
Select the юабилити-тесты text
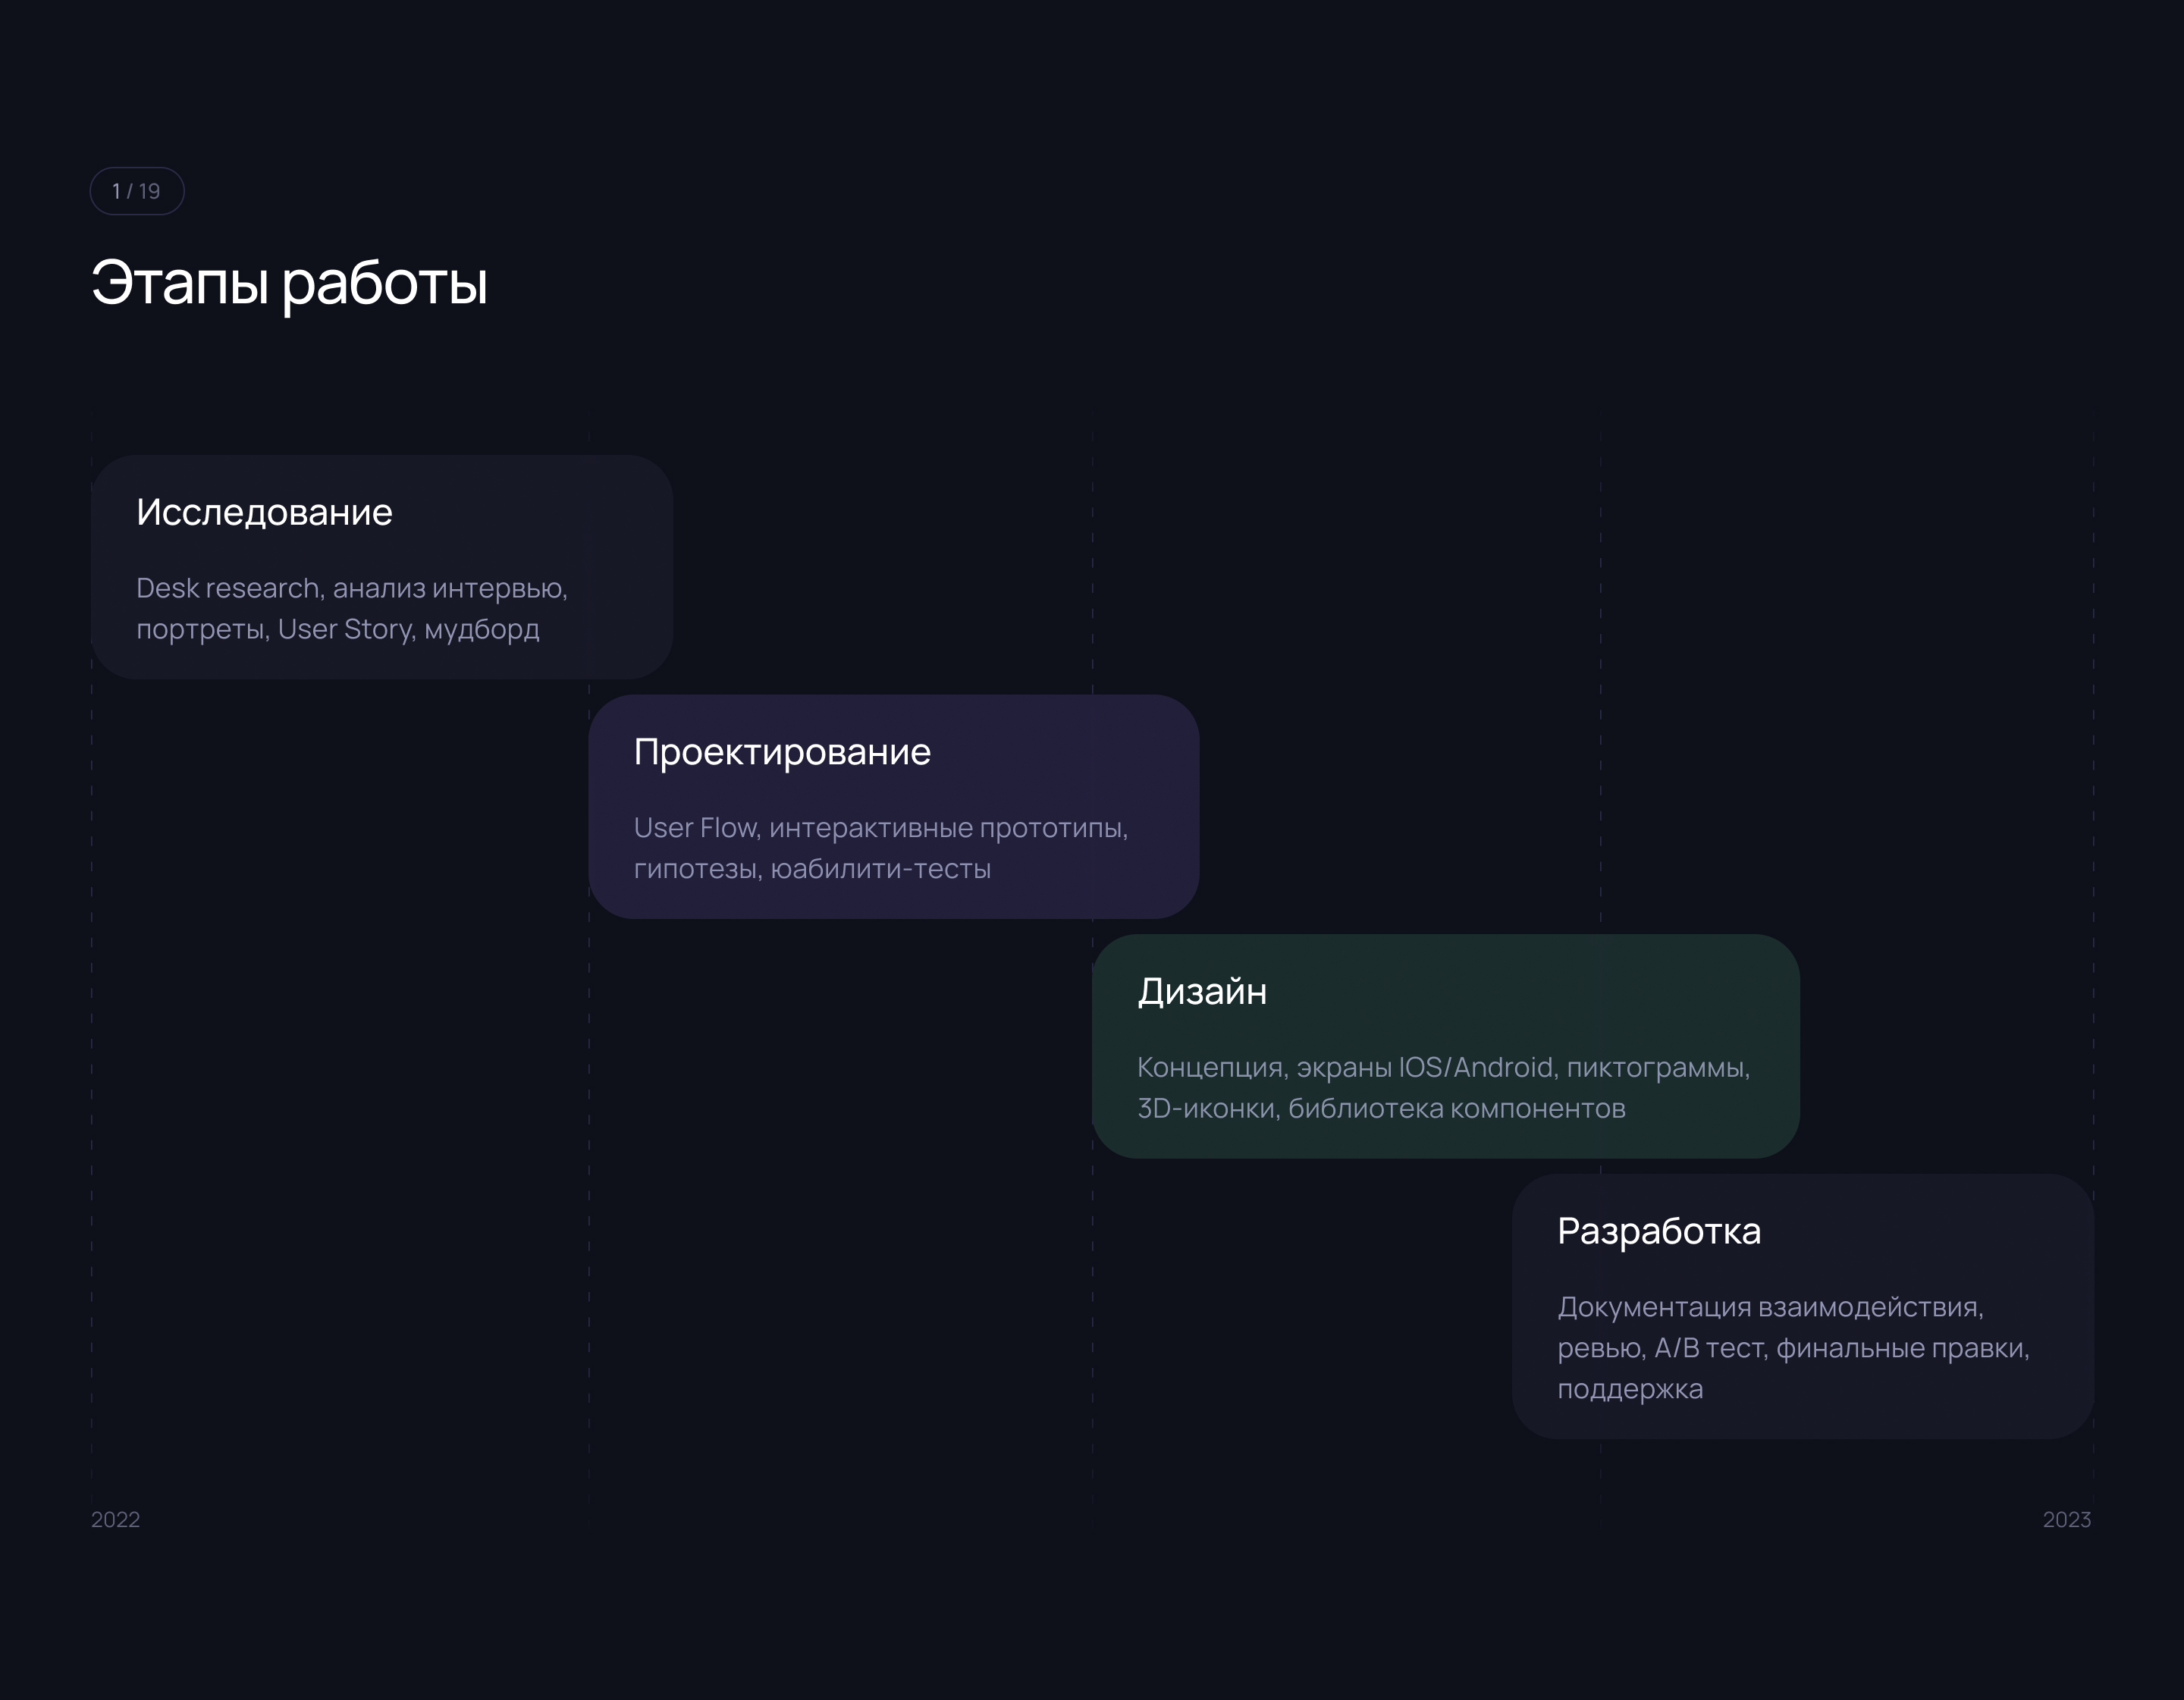[x=880, y=869]
